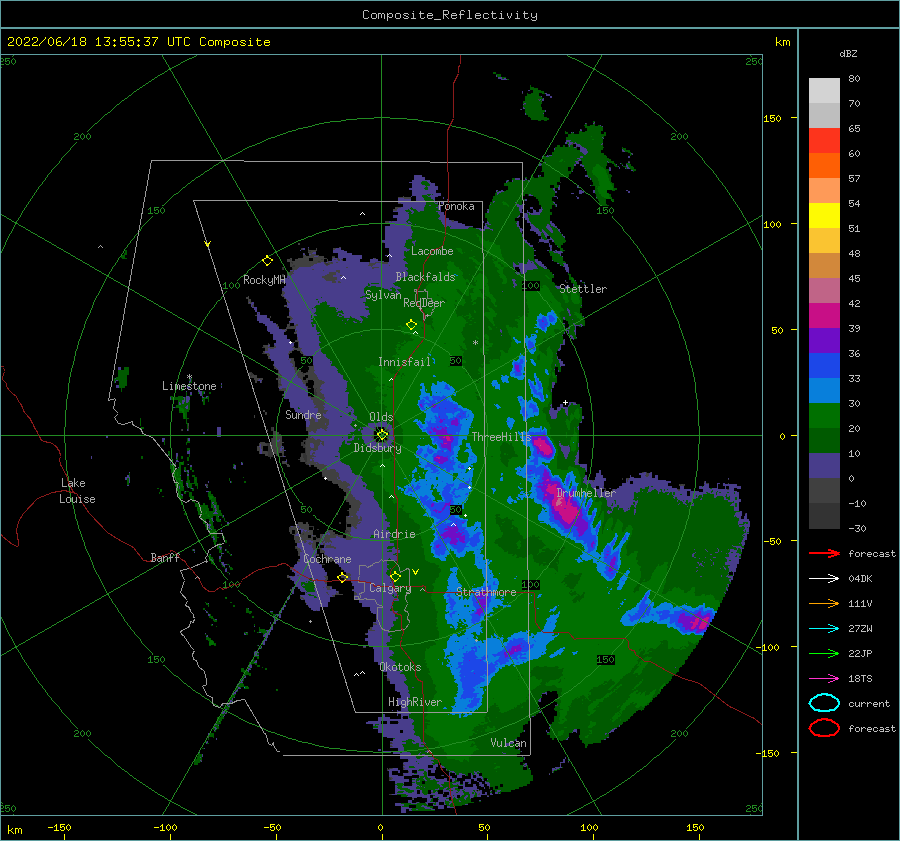
Task: Click the 2022/06/18 UTC timestamp
Action: 138,42
